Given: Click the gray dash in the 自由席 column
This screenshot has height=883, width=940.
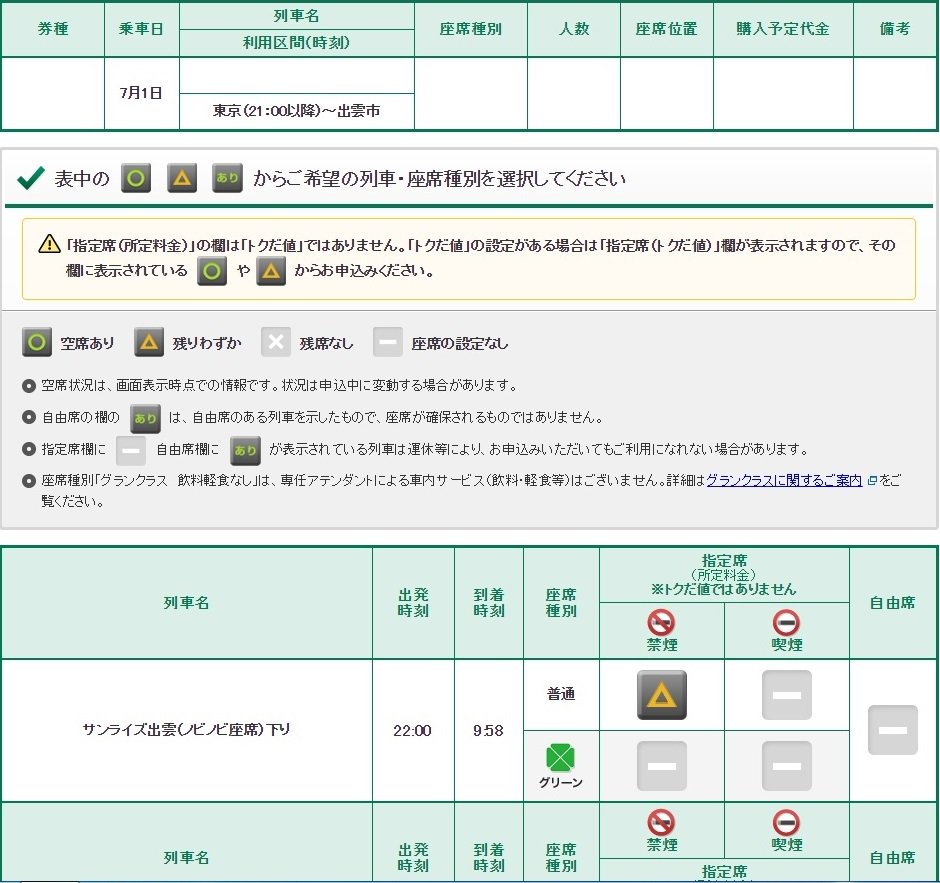Looking at the screenshot, I should (x=893, y=730).
